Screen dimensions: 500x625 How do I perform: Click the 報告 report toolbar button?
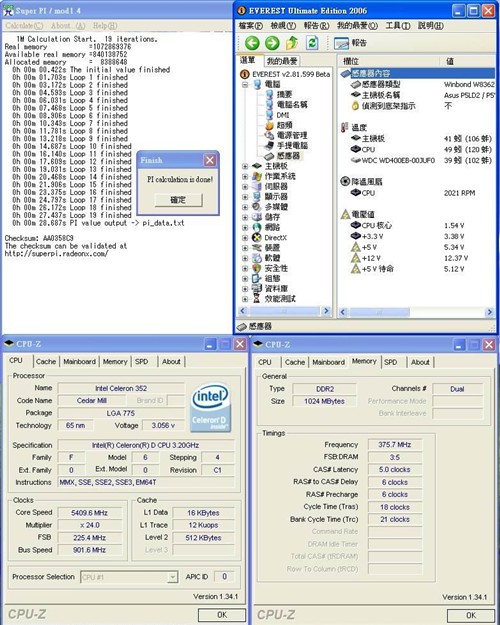point(350,43)
